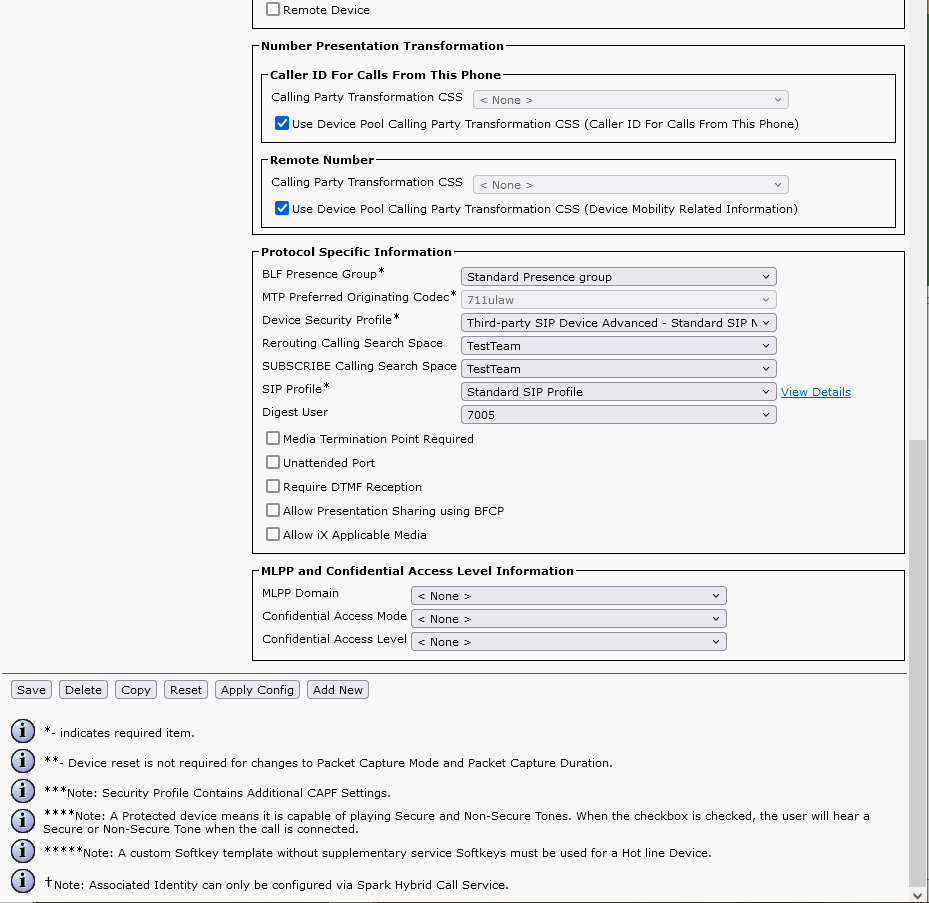This screenshot has height=903, width=929.
Task: Click the info icon beside CAPF Settings note
Action: click(x=22, y=791)
